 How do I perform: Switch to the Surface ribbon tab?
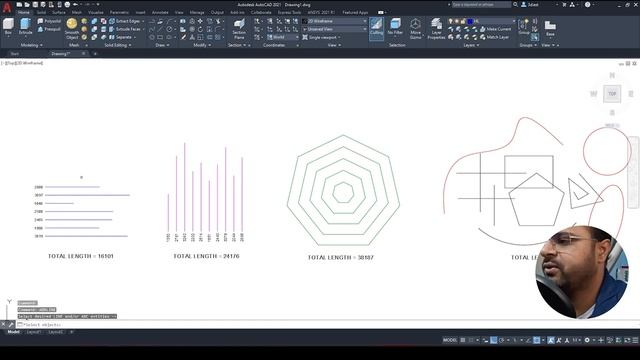coord(59,13)
